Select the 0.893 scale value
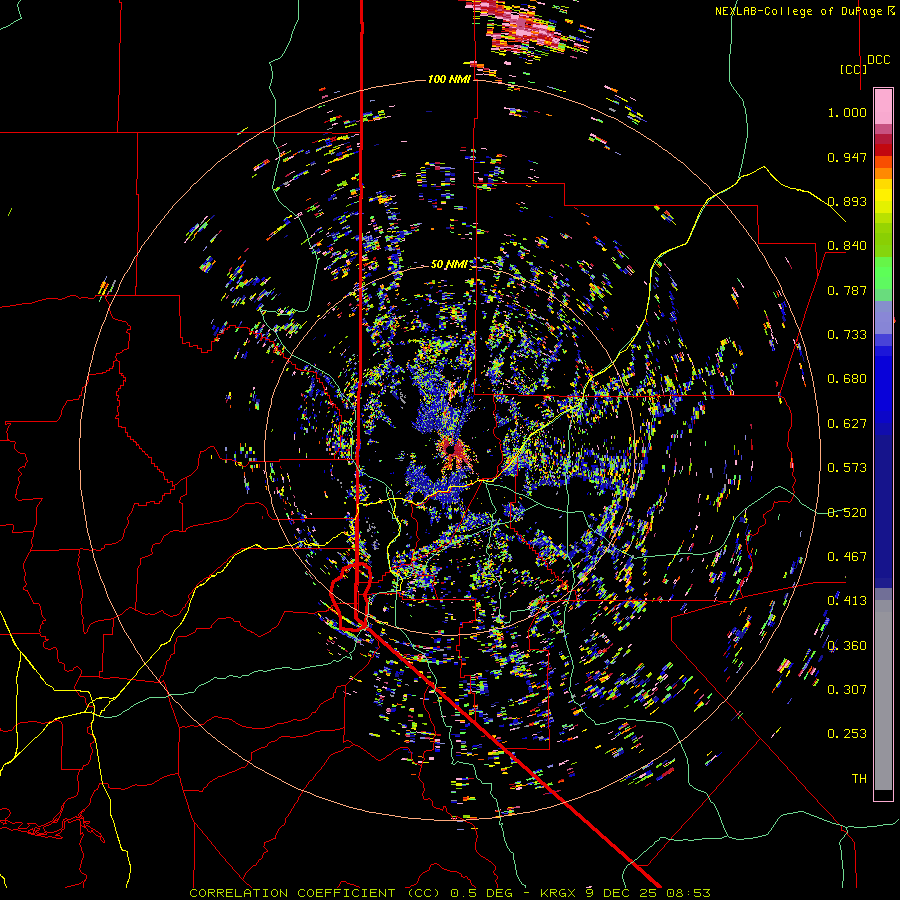This screenshot has width=900, height=900. click(847, 201)
